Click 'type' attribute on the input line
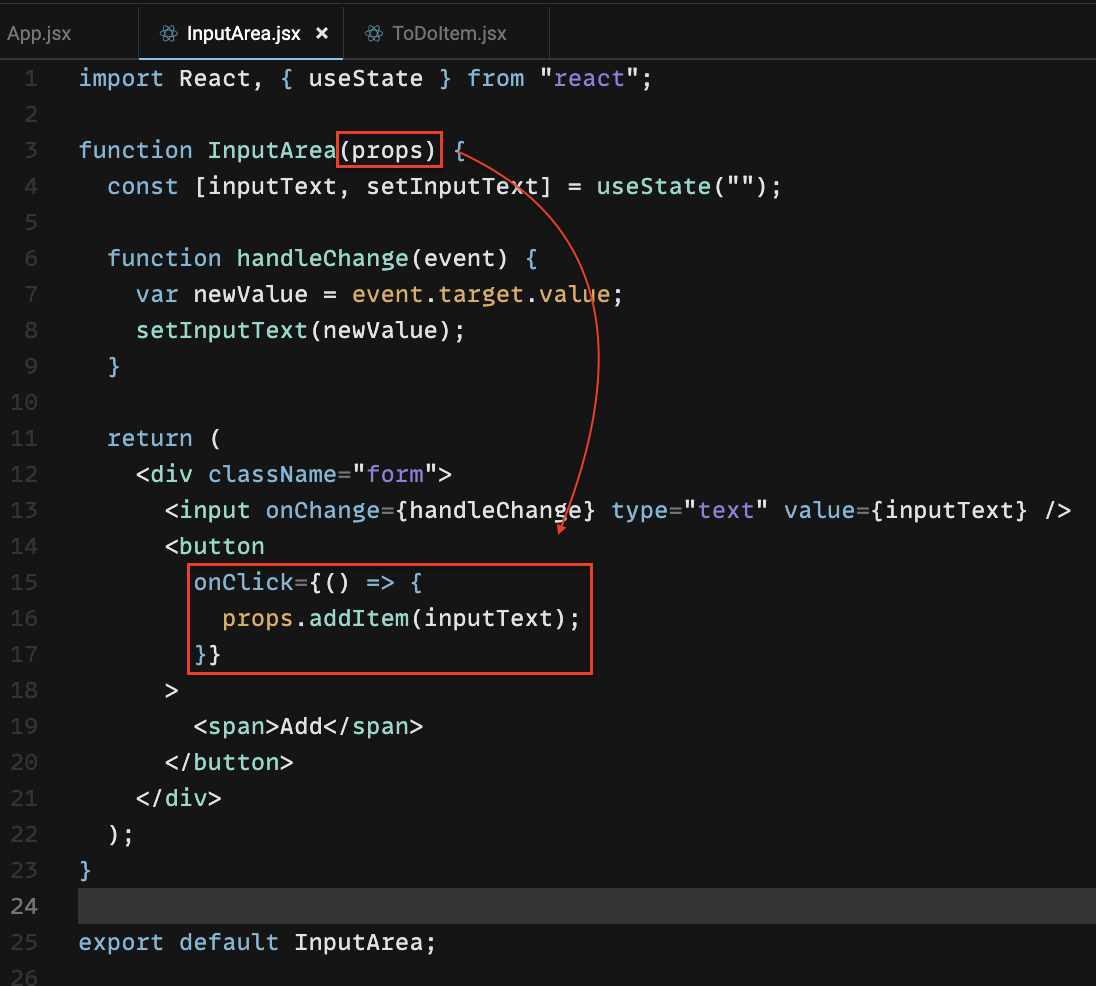Image resolution: width=1096 pixels, height=986 pixels. [640, 510]
